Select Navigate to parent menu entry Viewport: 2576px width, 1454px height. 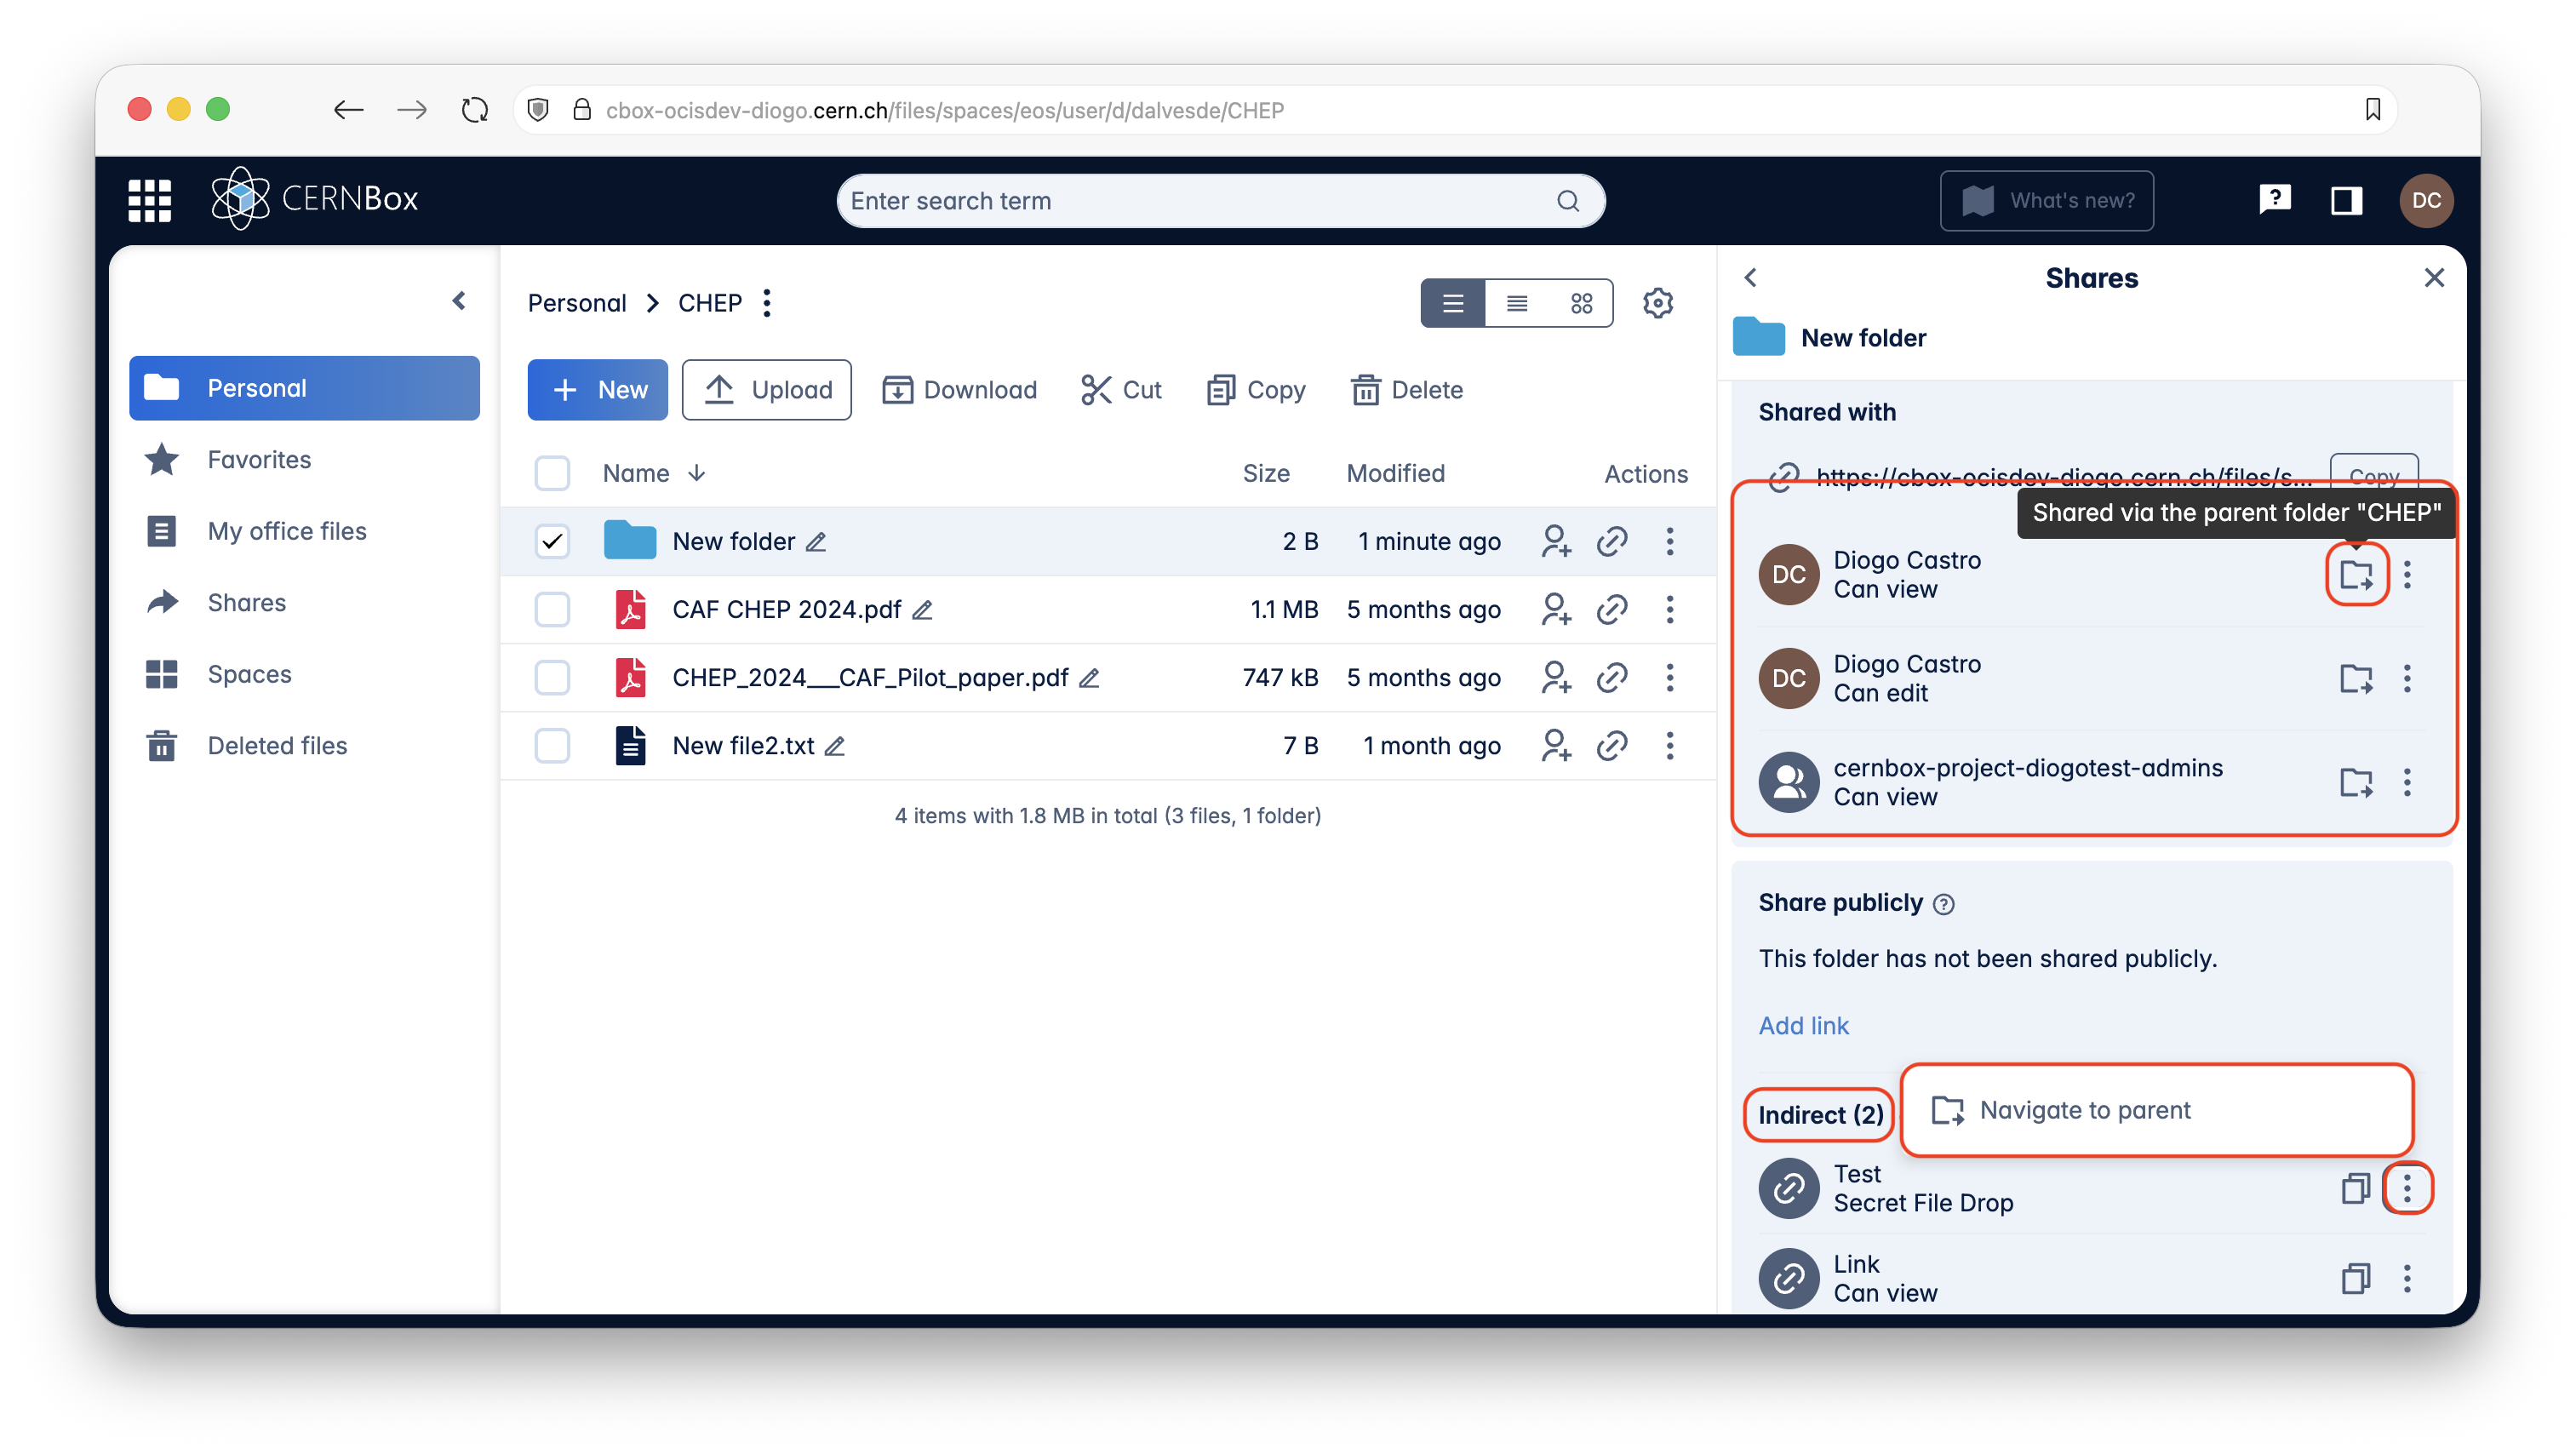[x=2084, y=1110]
